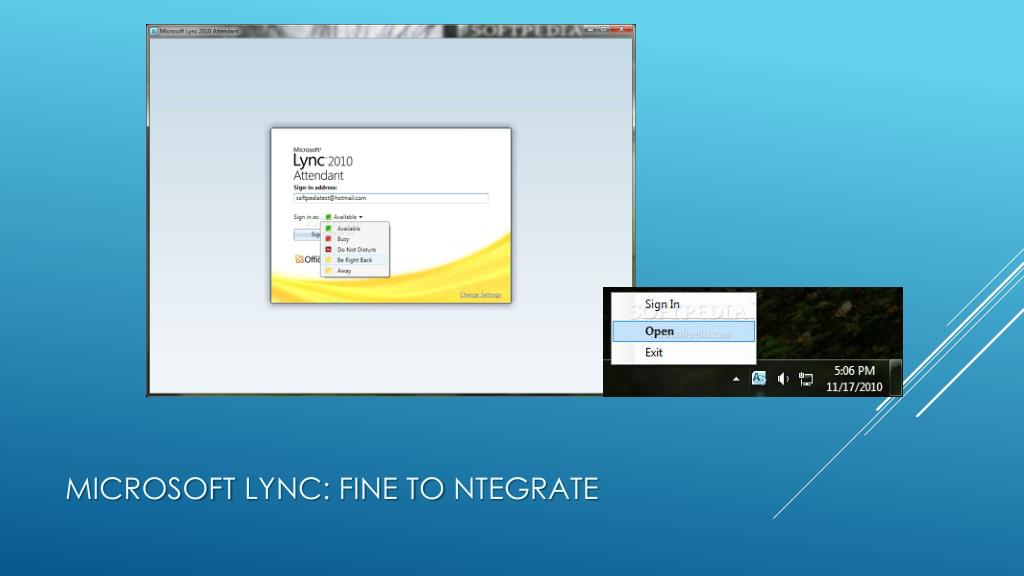1024x576 pixels.
Task: Show hidden tray icons arrow
Action: (x=736, y=379)
